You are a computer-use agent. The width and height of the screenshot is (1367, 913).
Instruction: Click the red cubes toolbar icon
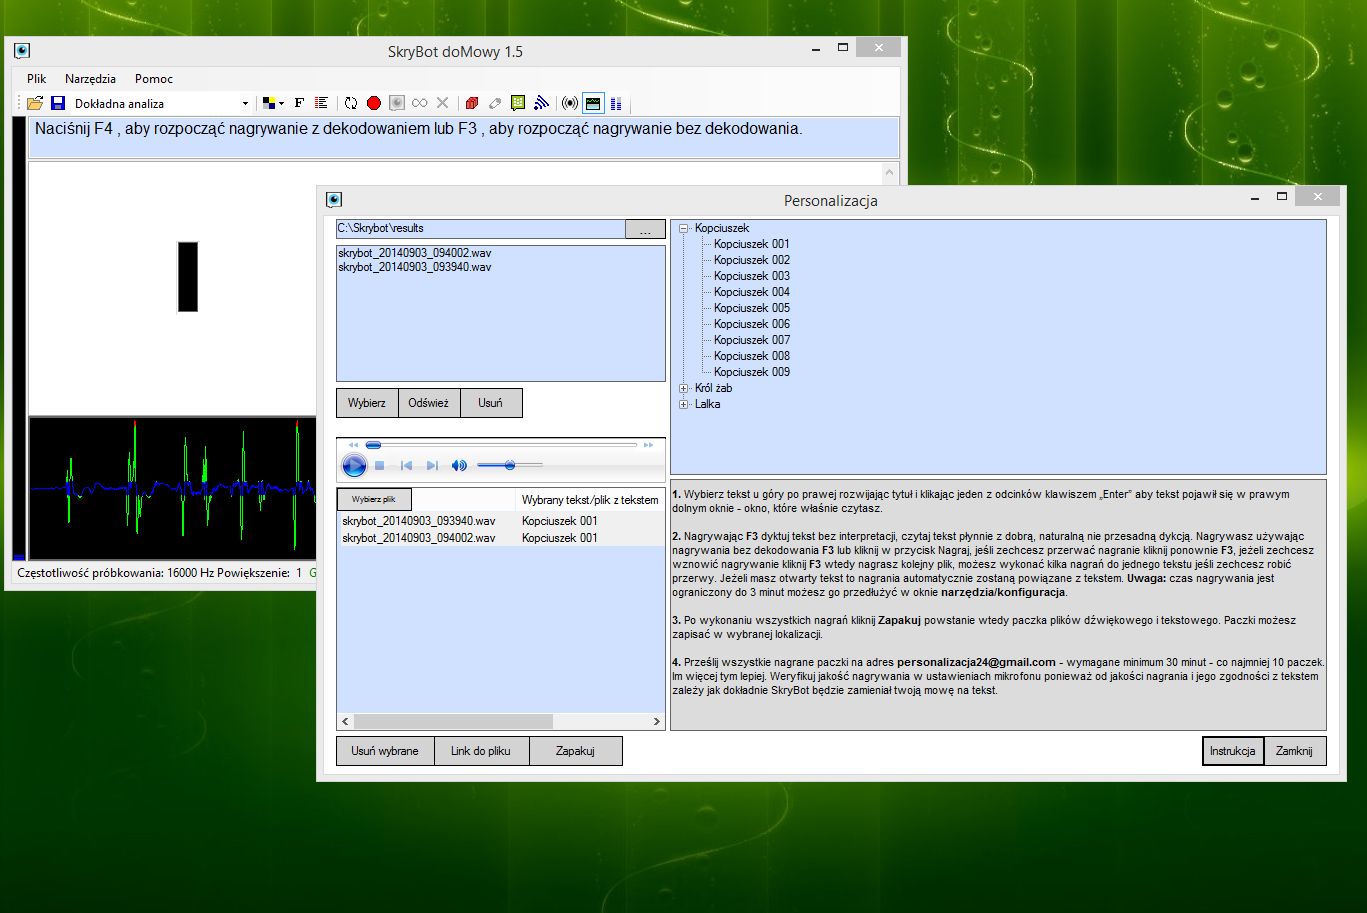coord(472,103)
